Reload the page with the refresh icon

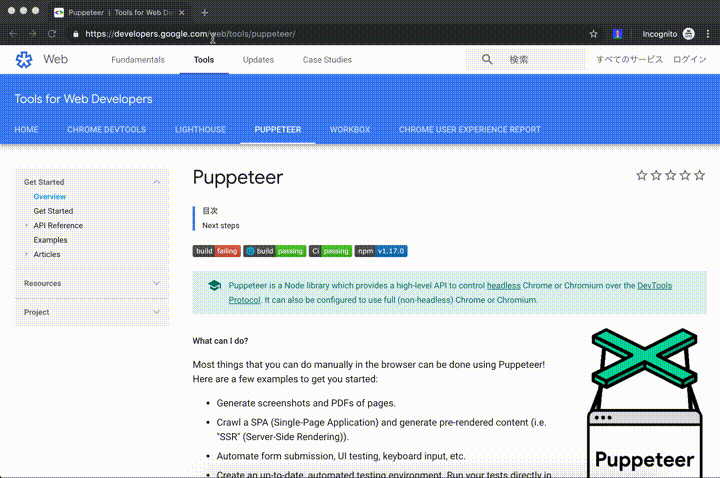52,34
